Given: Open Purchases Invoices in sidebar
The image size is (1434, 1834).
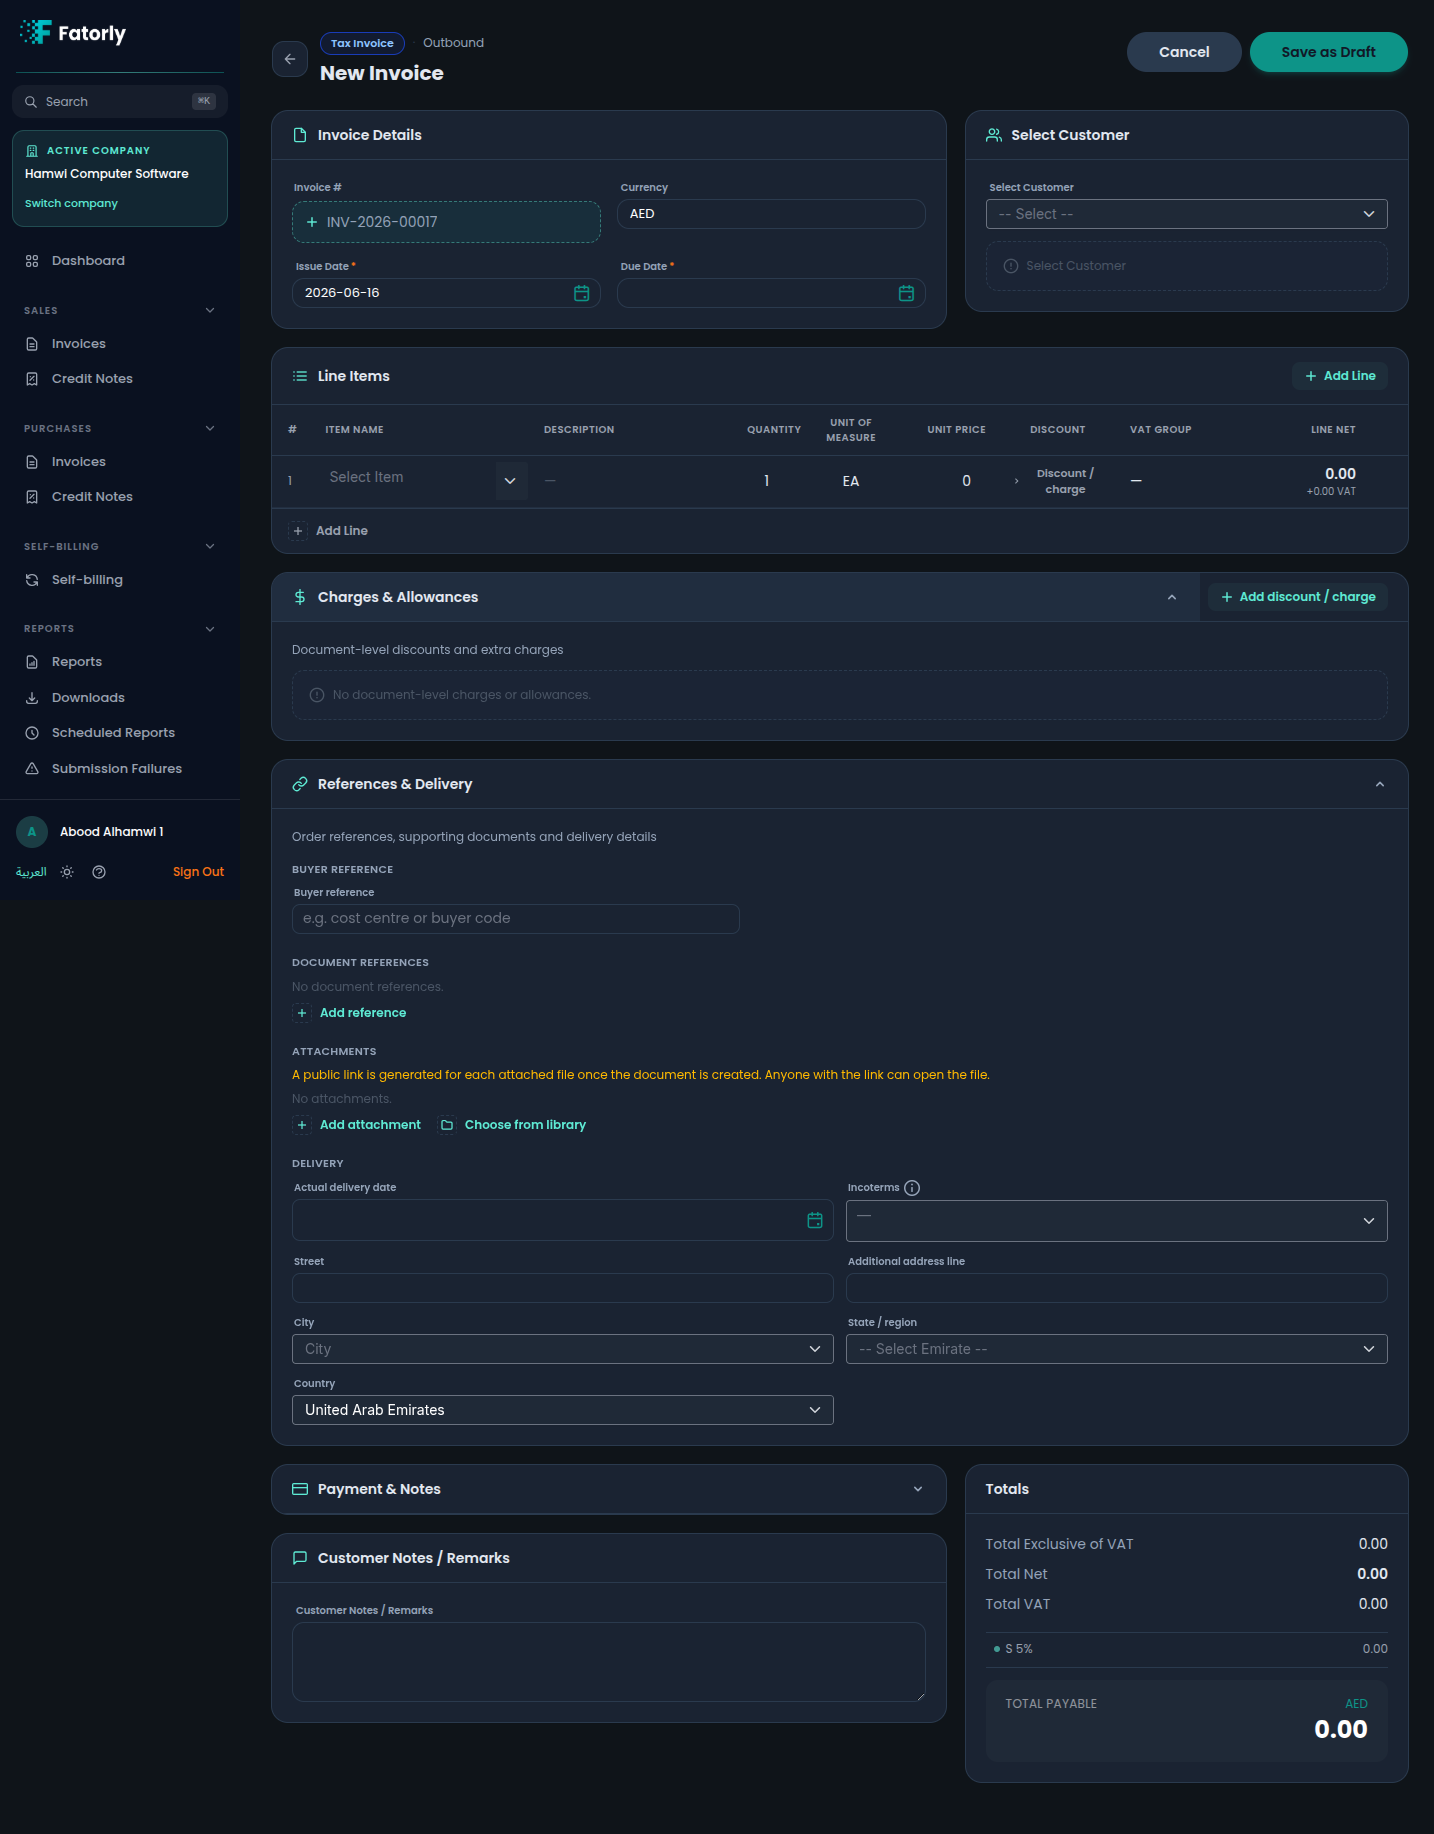Looking at the screenshot, I should pos(119,462).
